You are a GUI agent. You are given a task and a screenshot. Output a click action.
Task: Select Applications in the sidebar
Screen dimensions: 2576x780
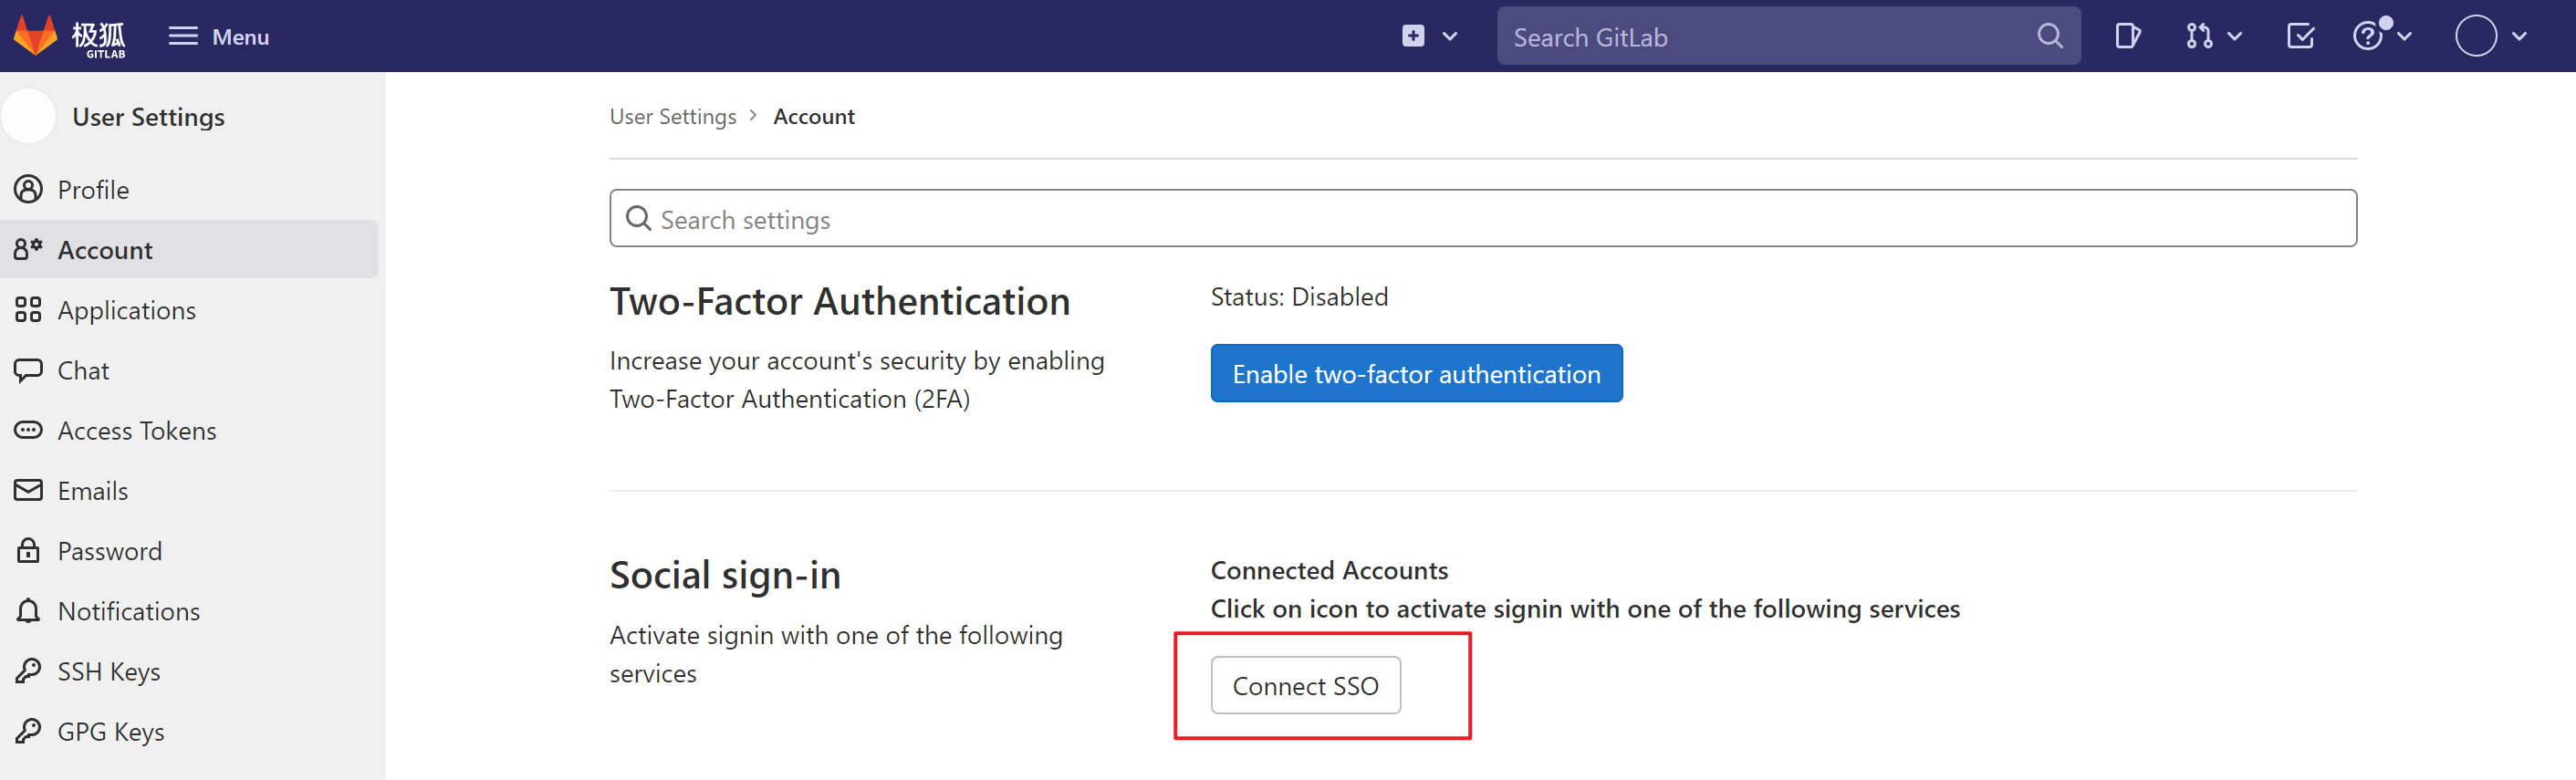click(x=126, y=310)
